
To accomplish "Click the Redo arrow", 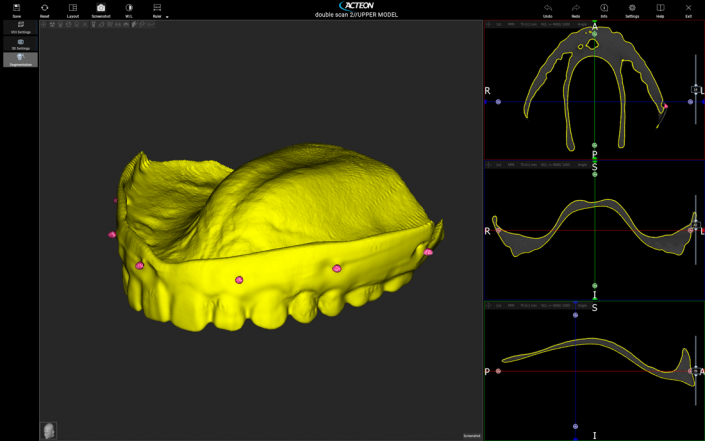I will tap(576, 10).
